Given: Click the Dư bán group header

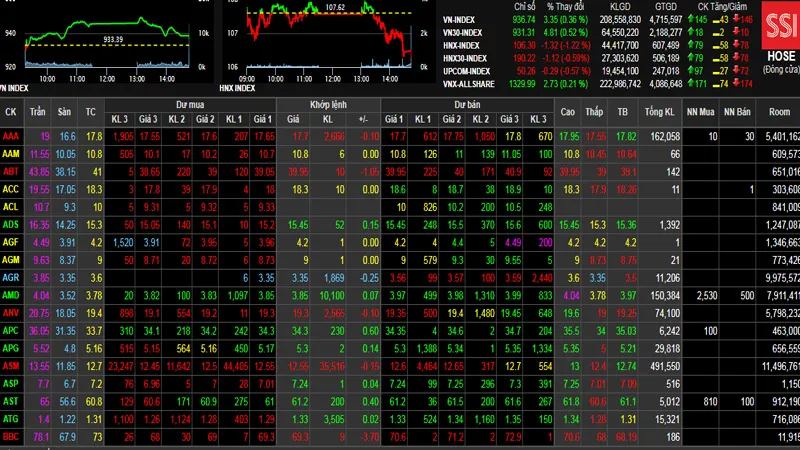Looking at the screenshot, I should click(x=467, y=105).
